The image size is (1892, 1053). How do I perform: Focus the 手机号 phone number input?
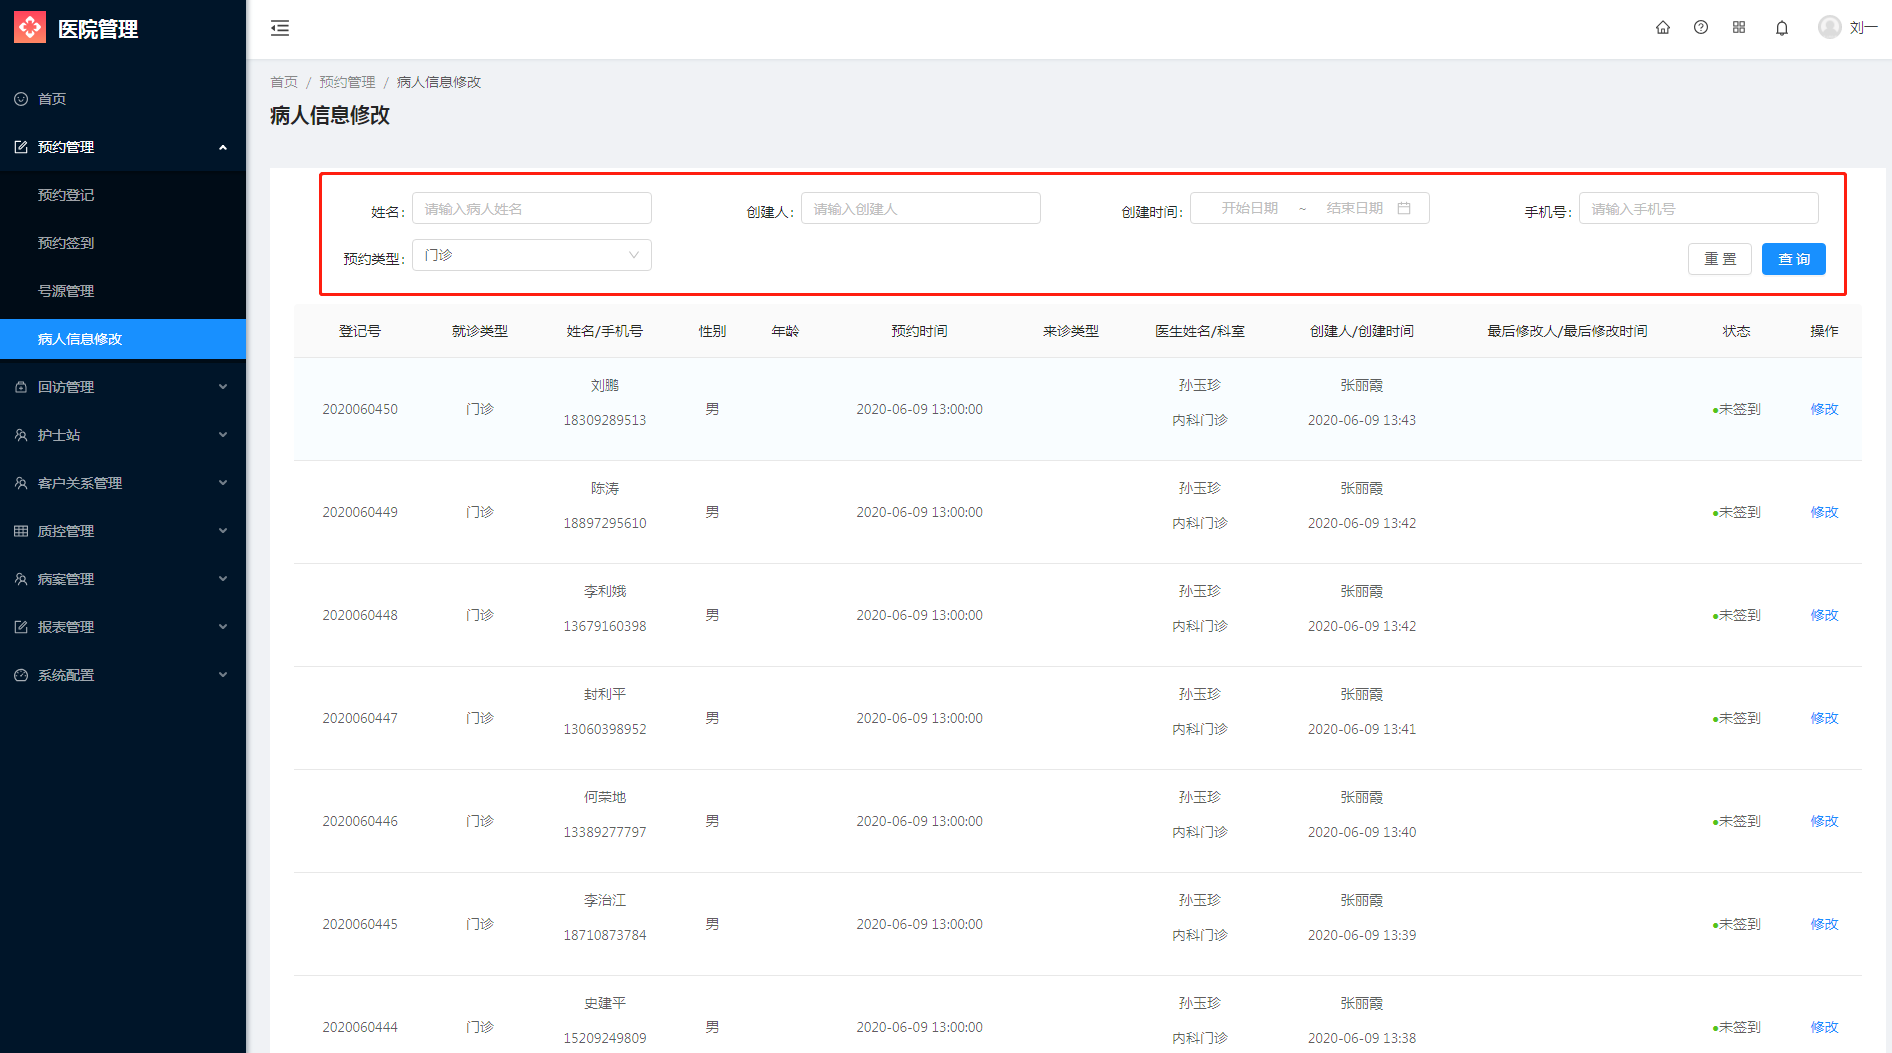[x=1699, y=208]
